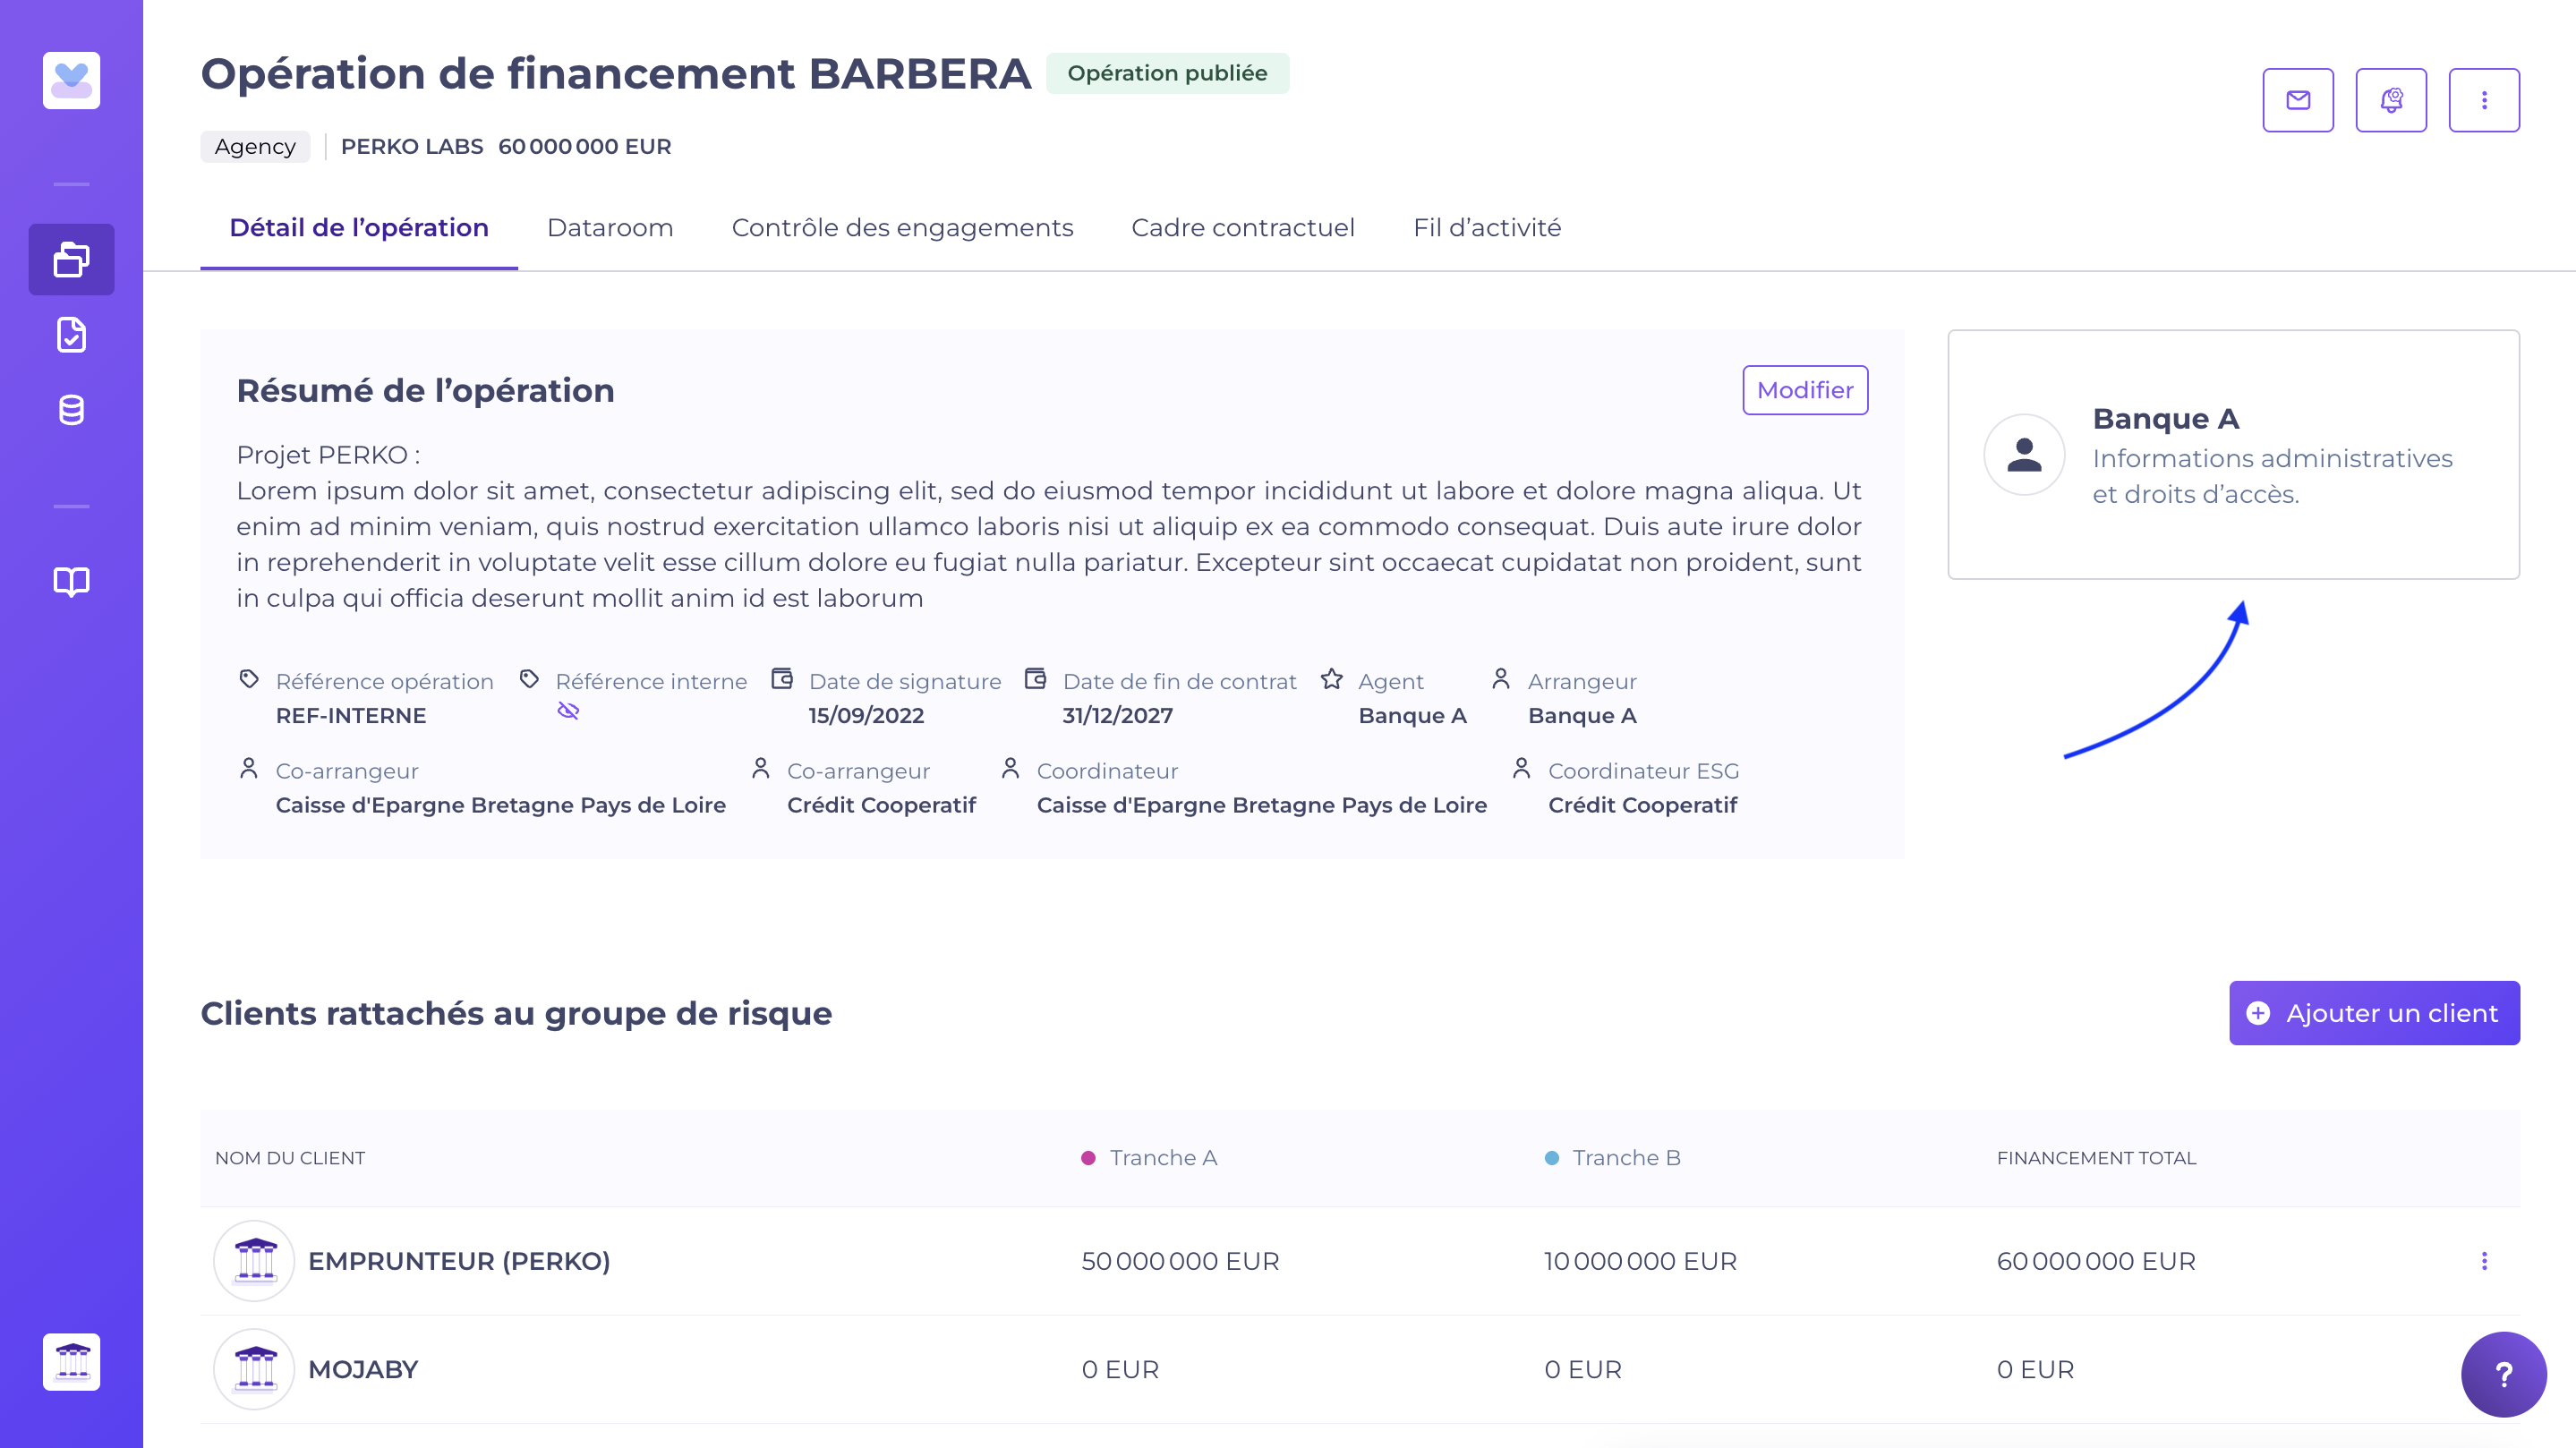The image size is (2576, 1448).
Task: Switch to the Dataroom tab
Action: (610, 228)
